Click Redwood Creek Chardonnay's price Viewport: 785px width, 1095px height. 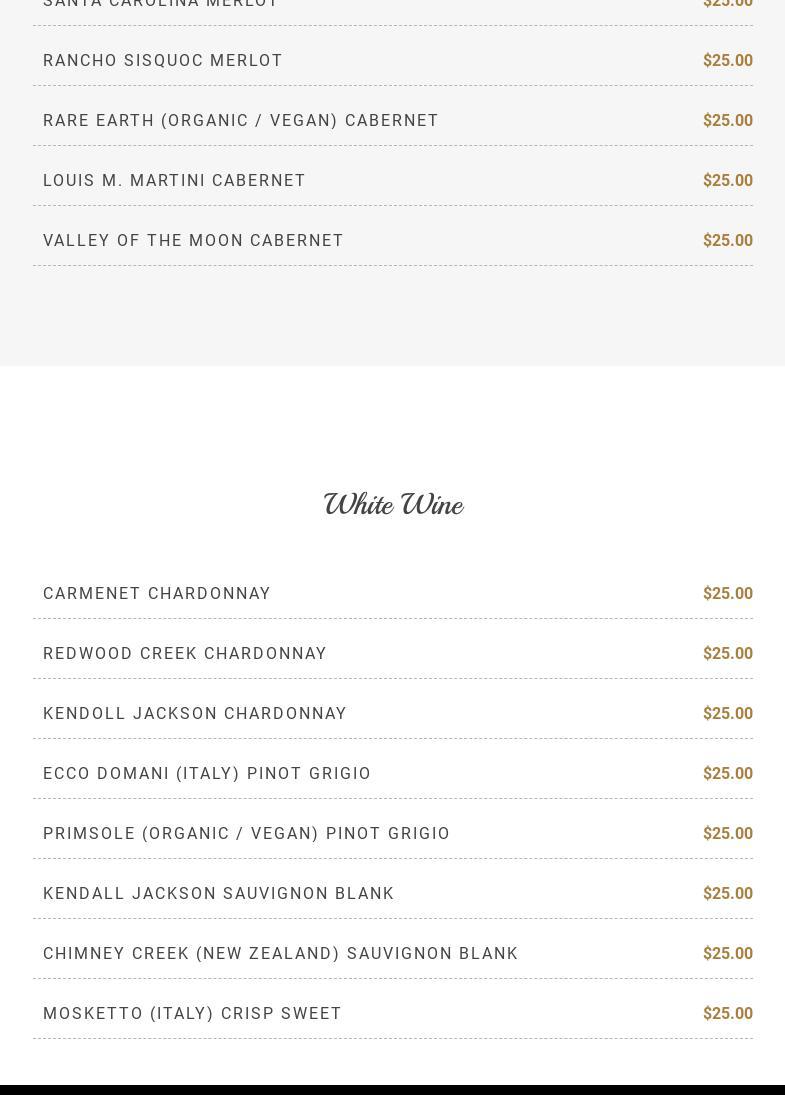tap(727, 654)
